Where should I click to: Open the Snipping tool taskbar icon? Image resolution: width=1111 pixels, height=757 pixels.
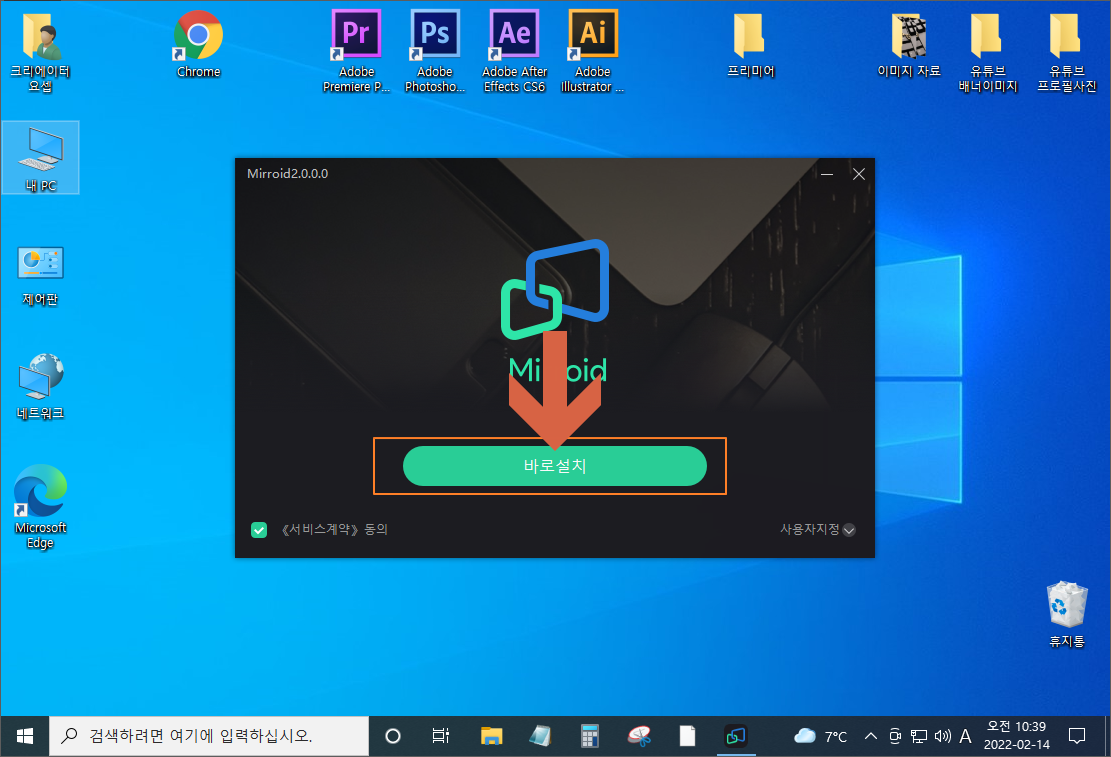pos(639,736)
